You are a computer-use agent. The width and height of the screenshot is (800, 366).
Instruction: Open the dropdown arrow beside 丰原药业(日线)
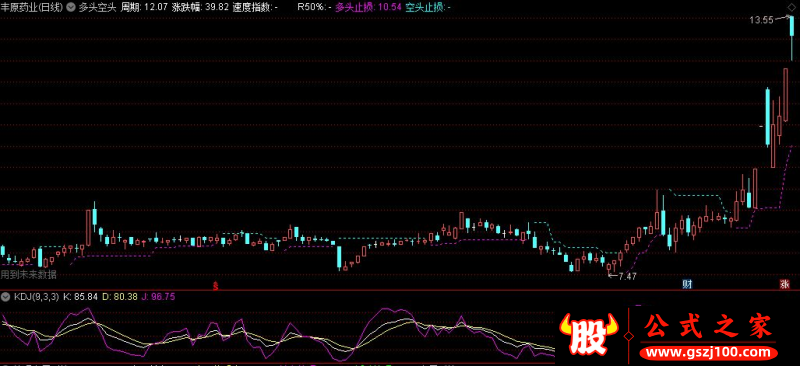tap(71, 8)
